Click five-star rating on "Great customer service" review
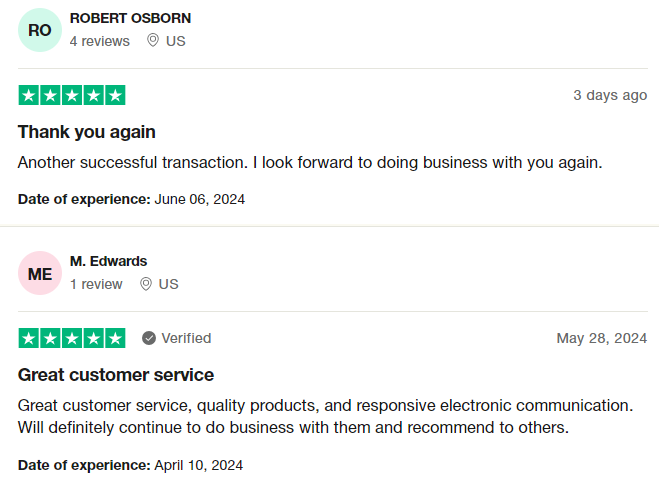Viewport: 659px width, 483px height. click(x=72, y=338)
